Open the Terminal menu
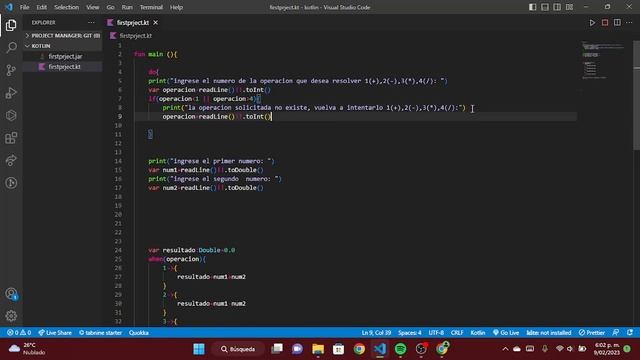640x360 pixels. tap(151, 7)
